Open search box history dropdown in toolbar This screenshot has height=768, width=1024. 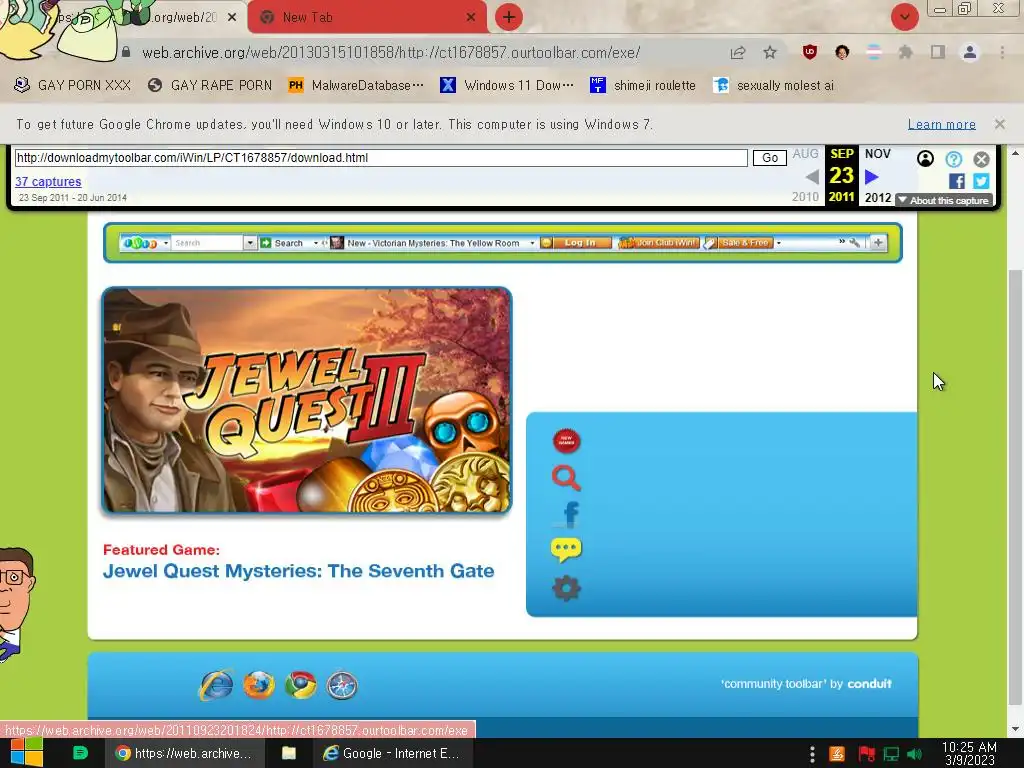(x=249, y=243)
